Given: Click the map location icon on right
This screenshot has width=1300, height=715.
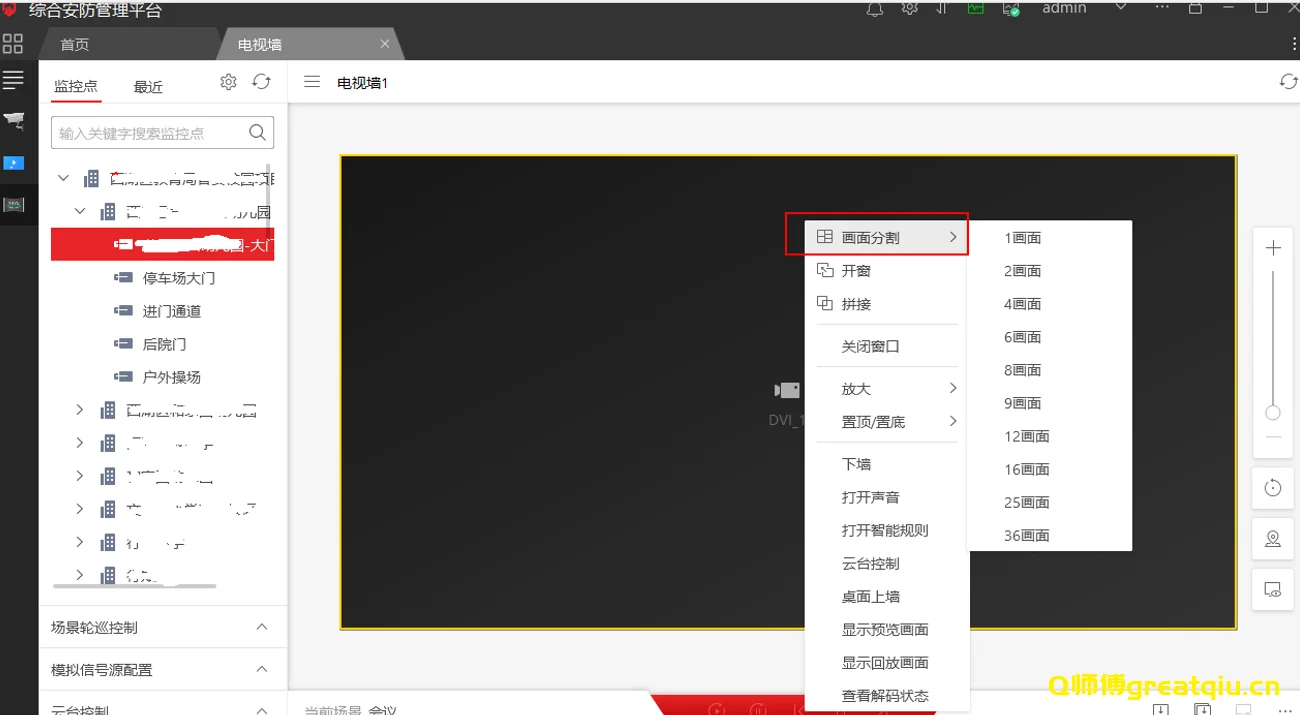Looking at the screenshot, I should (1273, 539).
